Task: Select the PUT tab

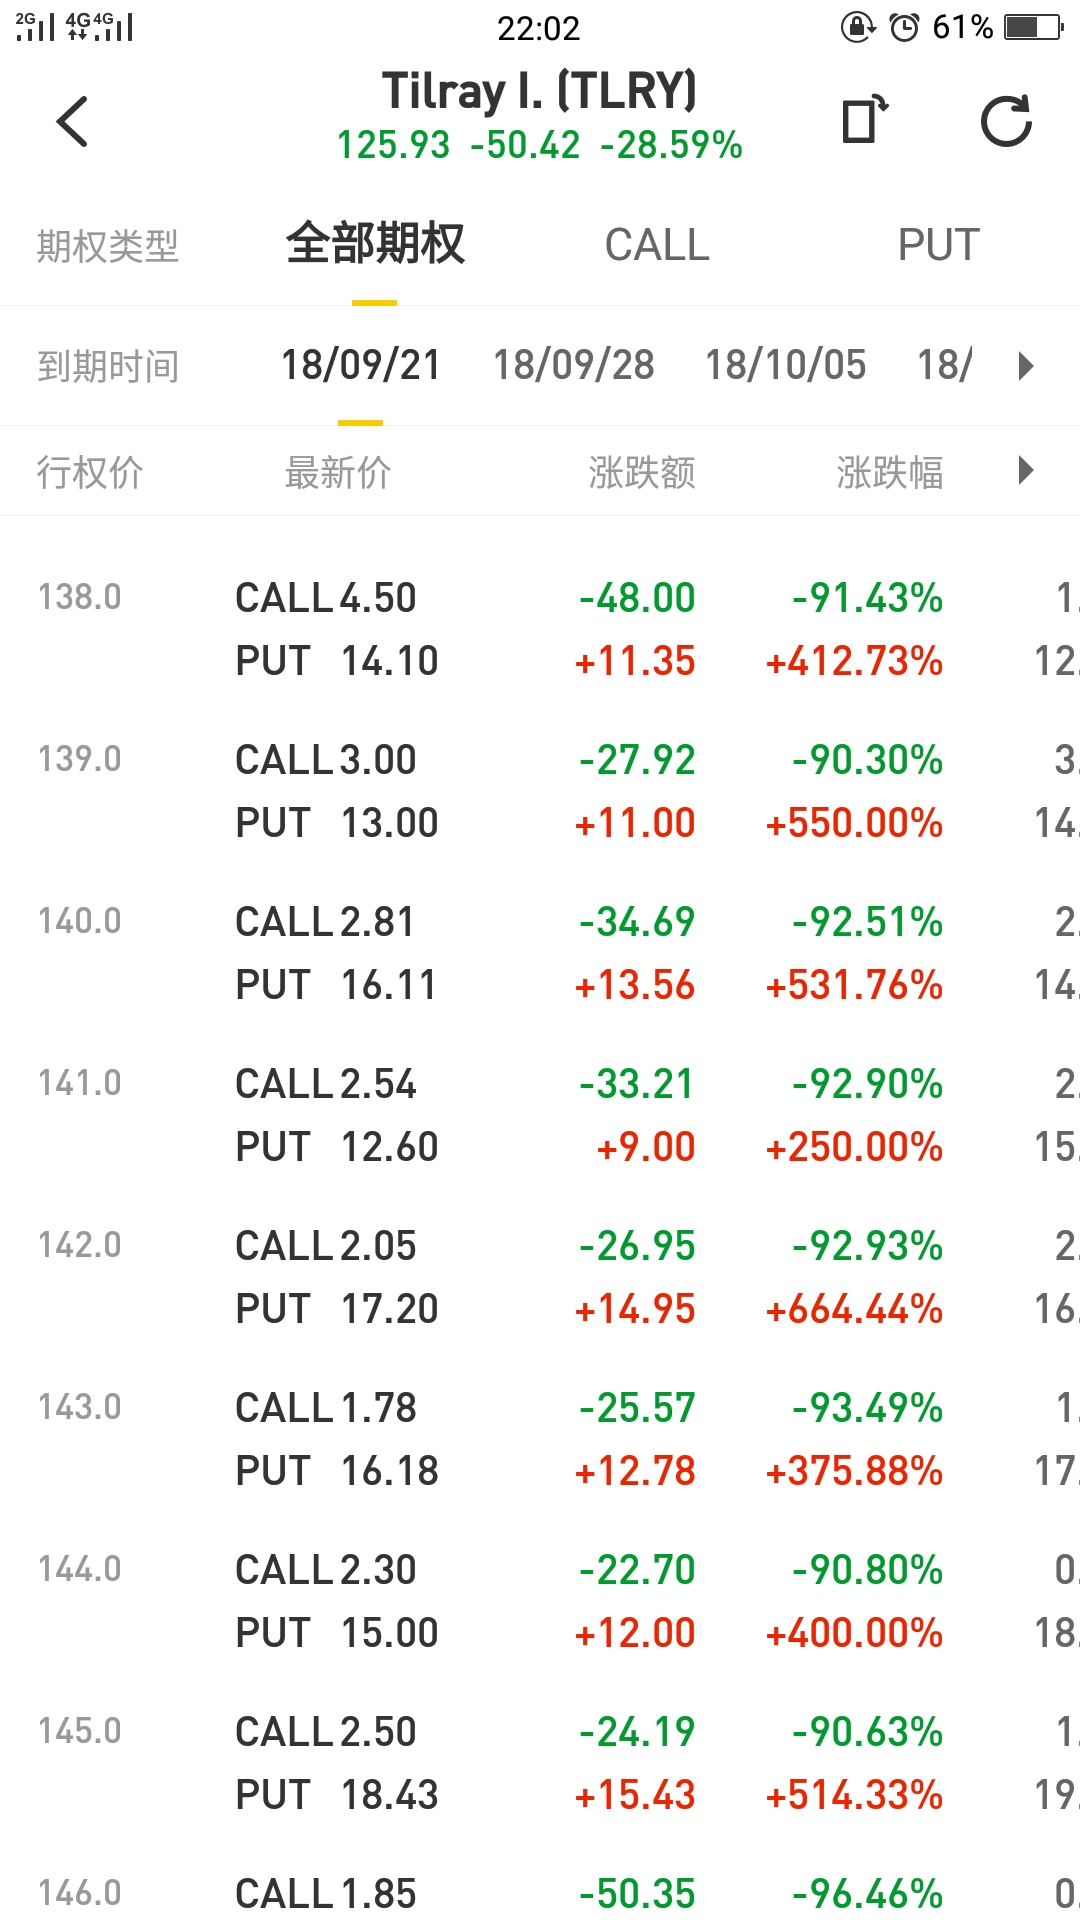Action: pos(938,245)
